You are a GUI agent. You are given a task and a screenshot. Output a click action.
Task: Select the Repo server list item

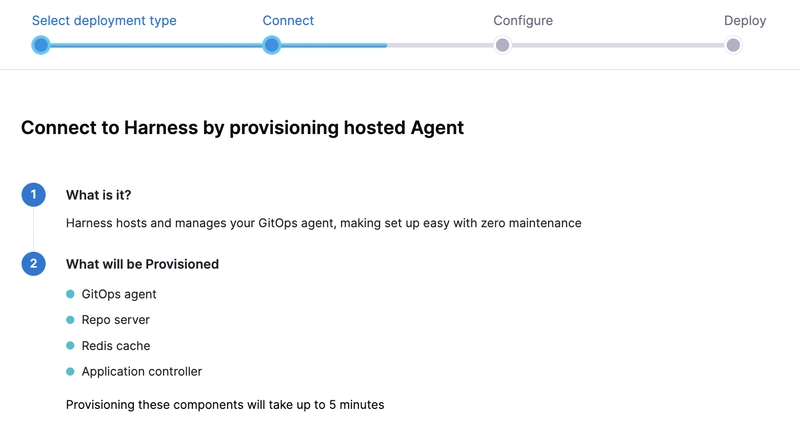click(x=116, y=320)
